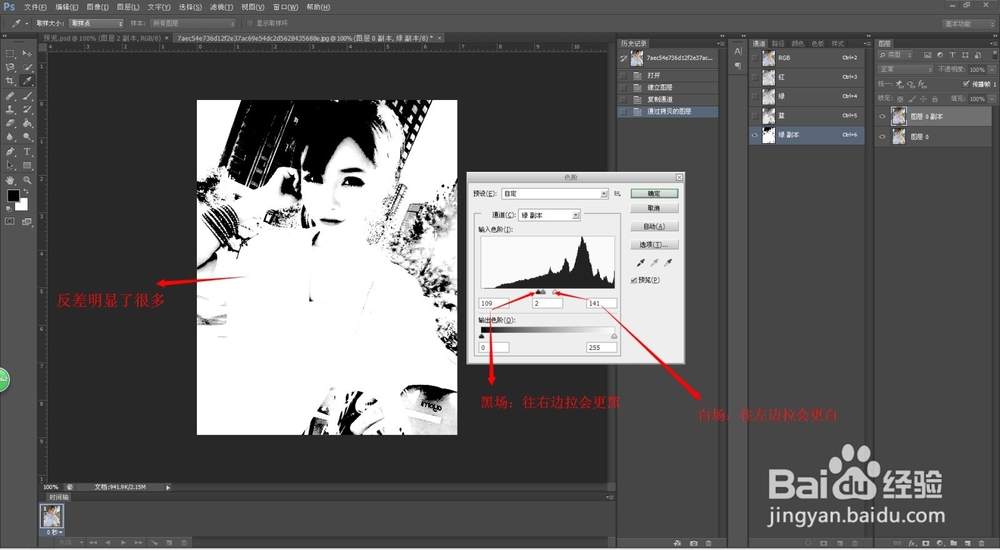Click 取消 button in Levels dialog
This screenshot has width=1000, height=550.
tap(654, 209)
